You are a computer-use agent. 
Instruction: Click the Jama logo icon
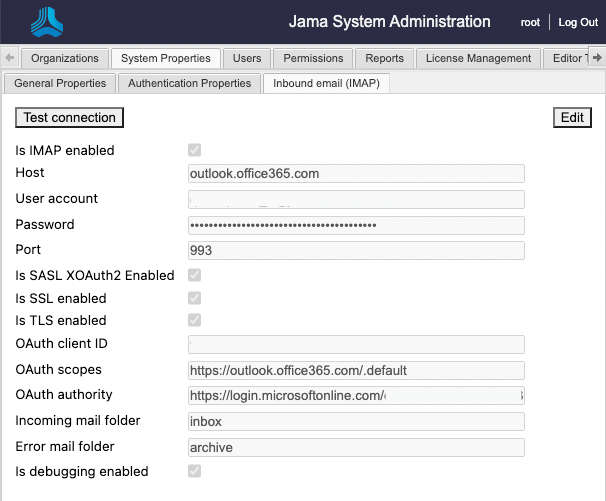tap(47, 22)
